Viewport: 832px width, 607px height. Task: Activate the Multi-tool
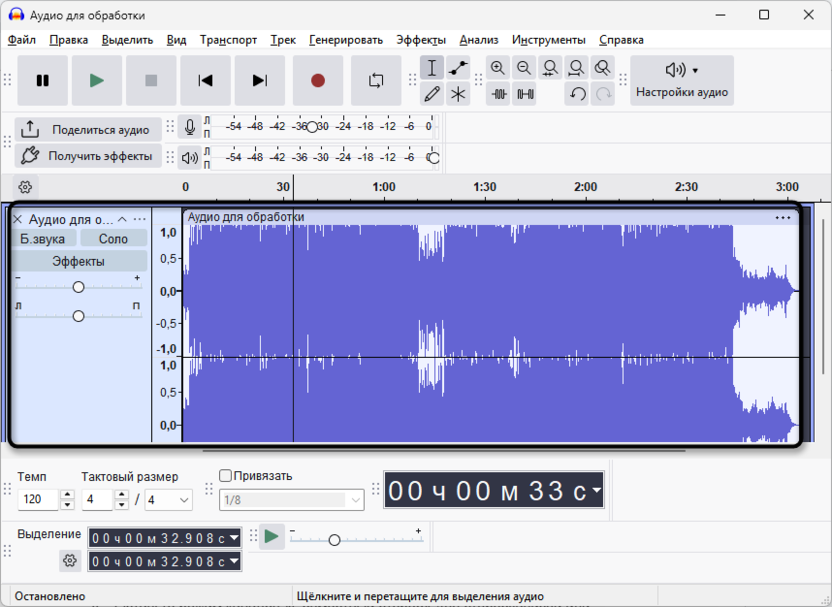(x=457, y=94)
